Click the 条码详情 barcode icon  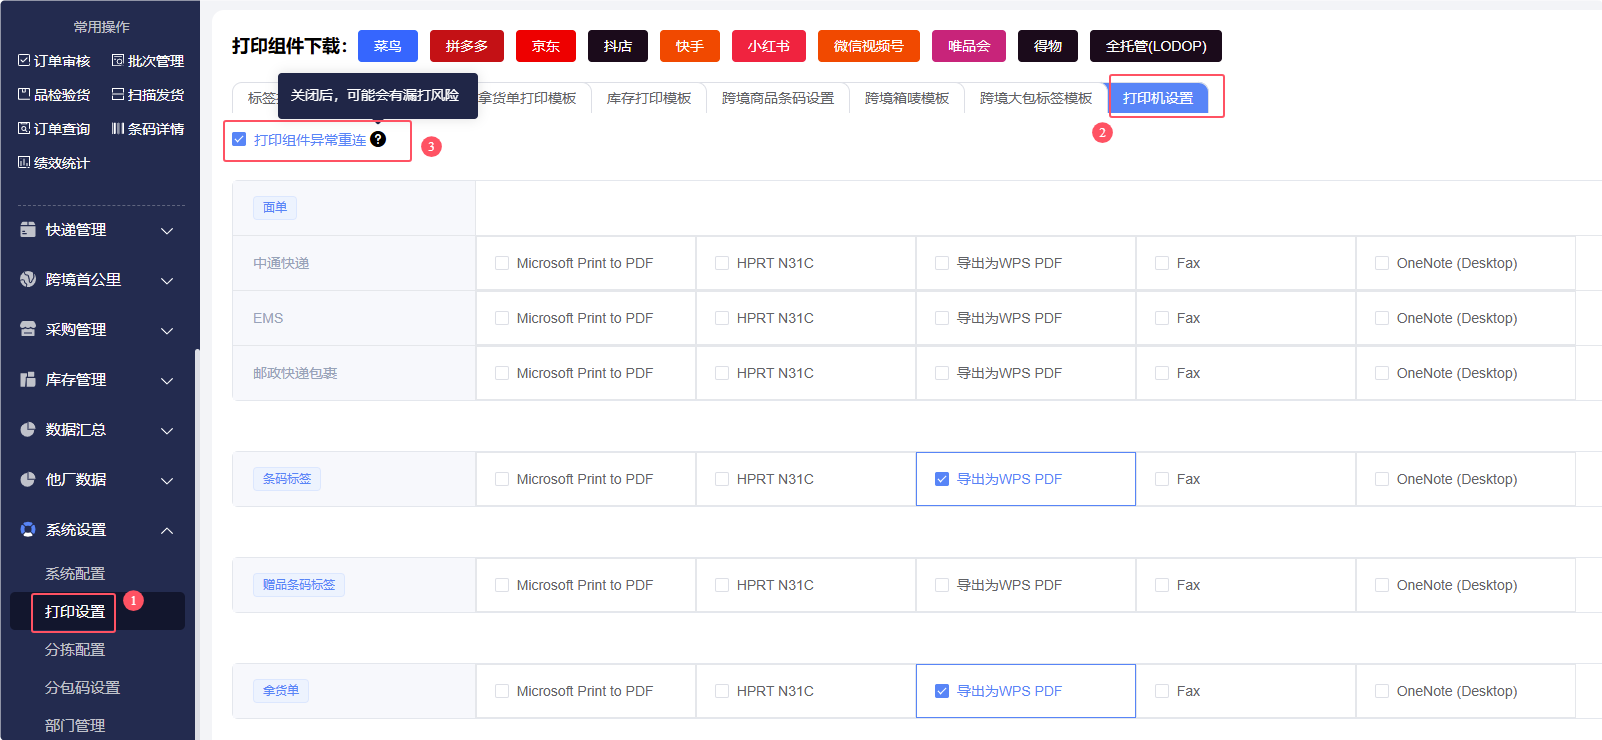[x=118, y=129]
